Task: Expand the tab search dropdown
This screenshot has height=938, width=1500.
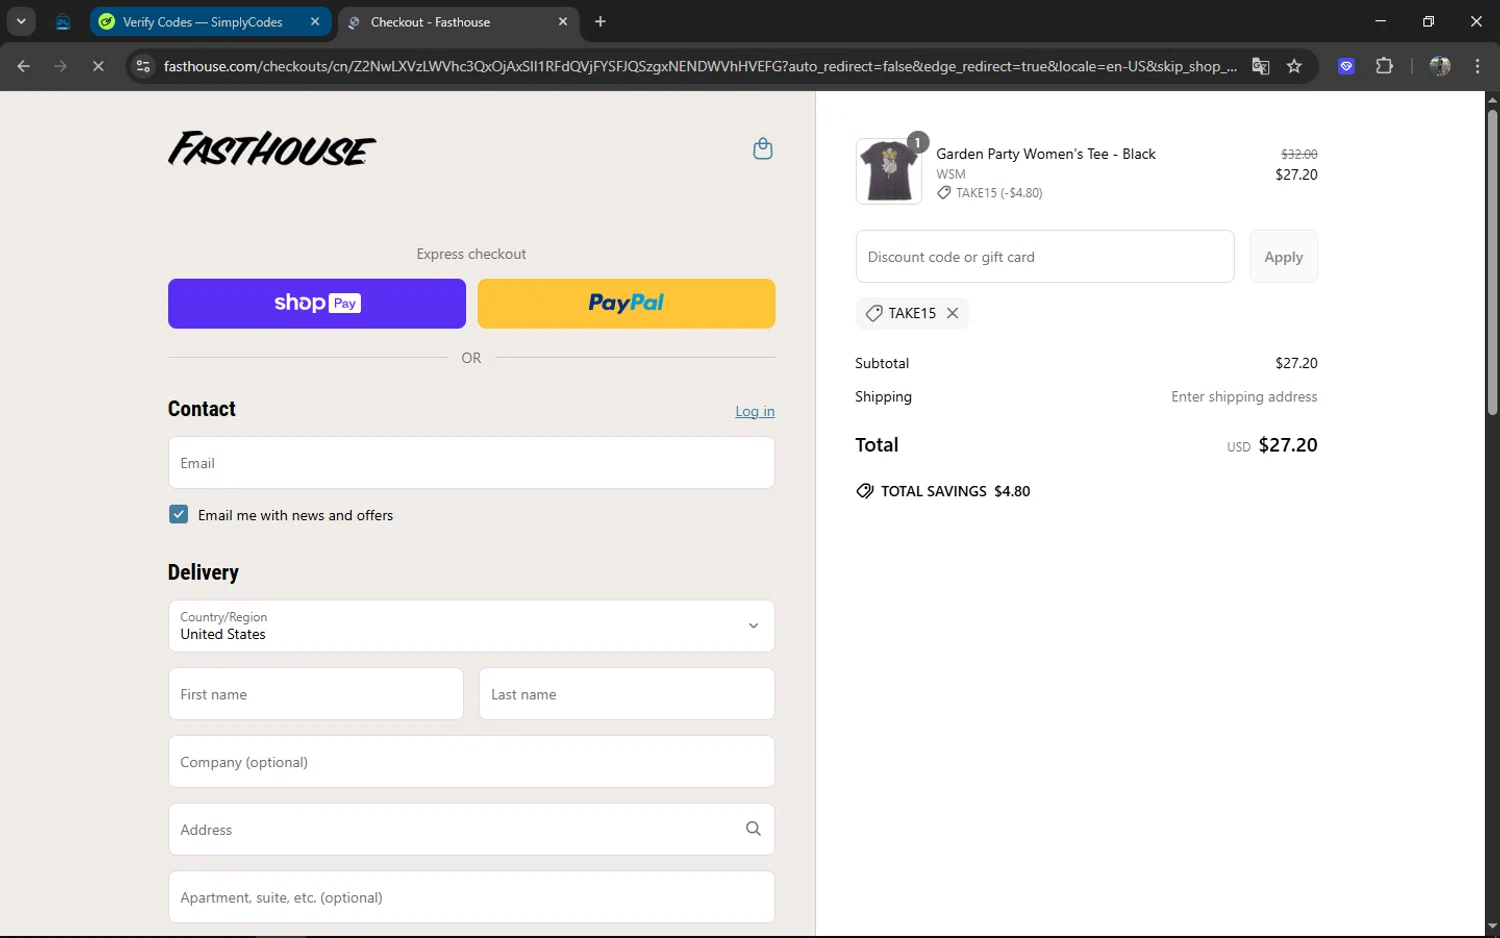Action: coord(21,22)
